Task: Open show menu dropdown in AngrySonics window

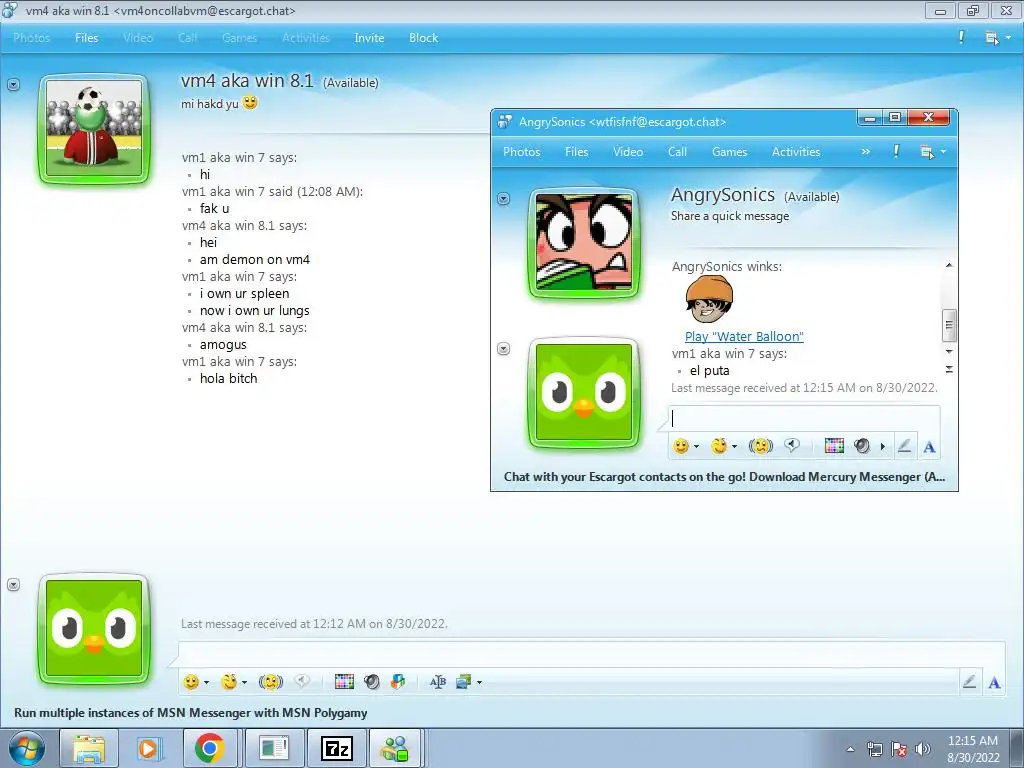Action: (x=933, y=152)
